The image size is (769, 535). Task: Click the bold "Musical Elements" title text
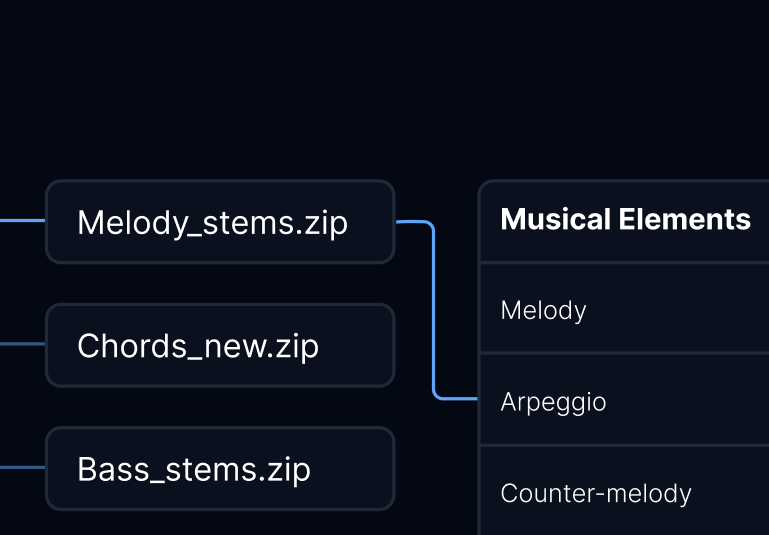point(626,219)
